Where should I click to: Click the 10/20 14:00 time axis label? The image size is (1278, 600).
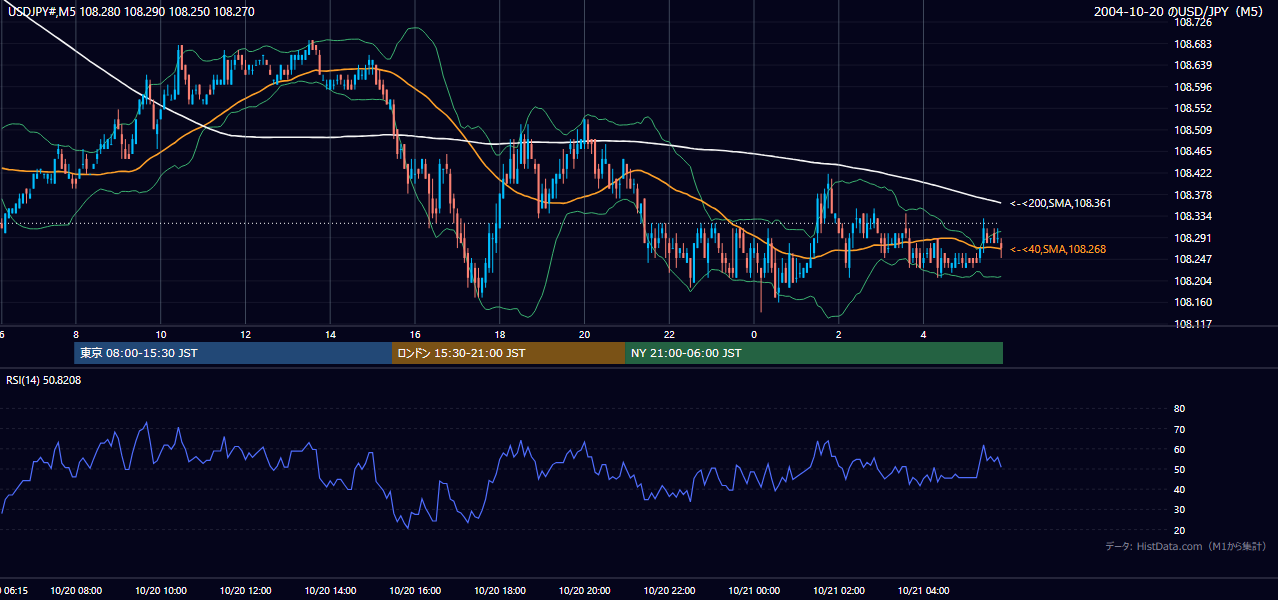click(x=330, y=591)
